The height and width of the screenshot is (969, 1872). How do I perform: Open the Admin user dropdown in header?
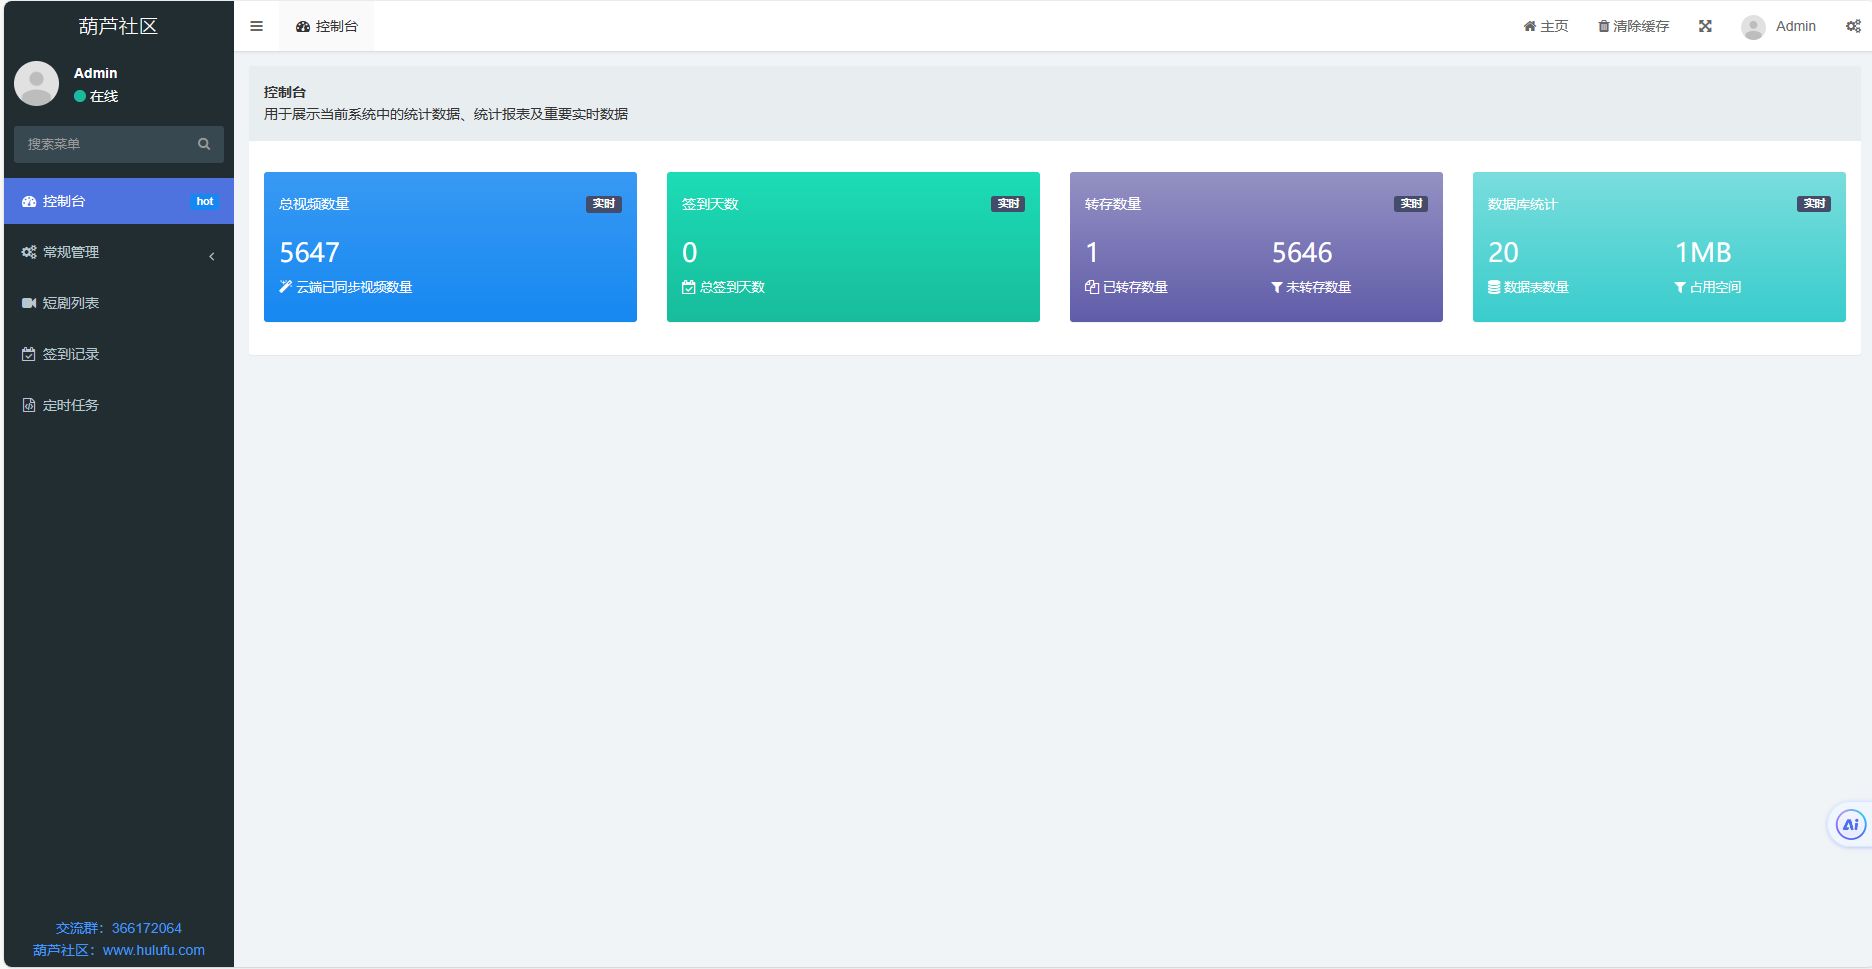[x=1779, y=26]
